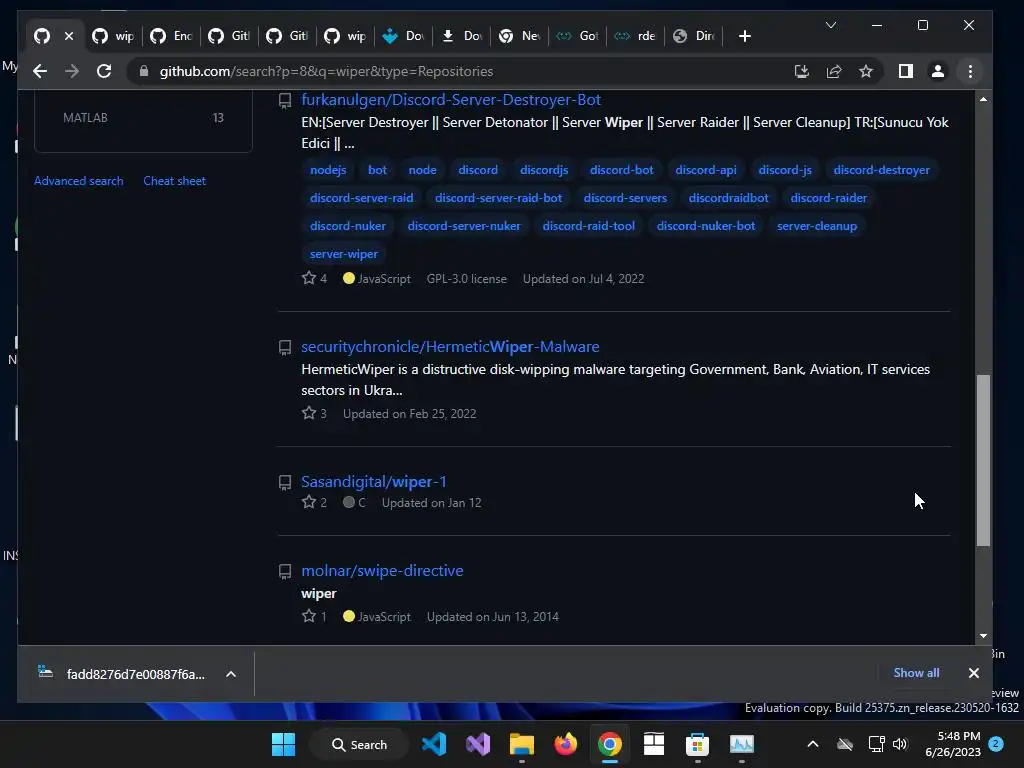
Task: Click the browser forward arrow
Action: coord(72,71)
